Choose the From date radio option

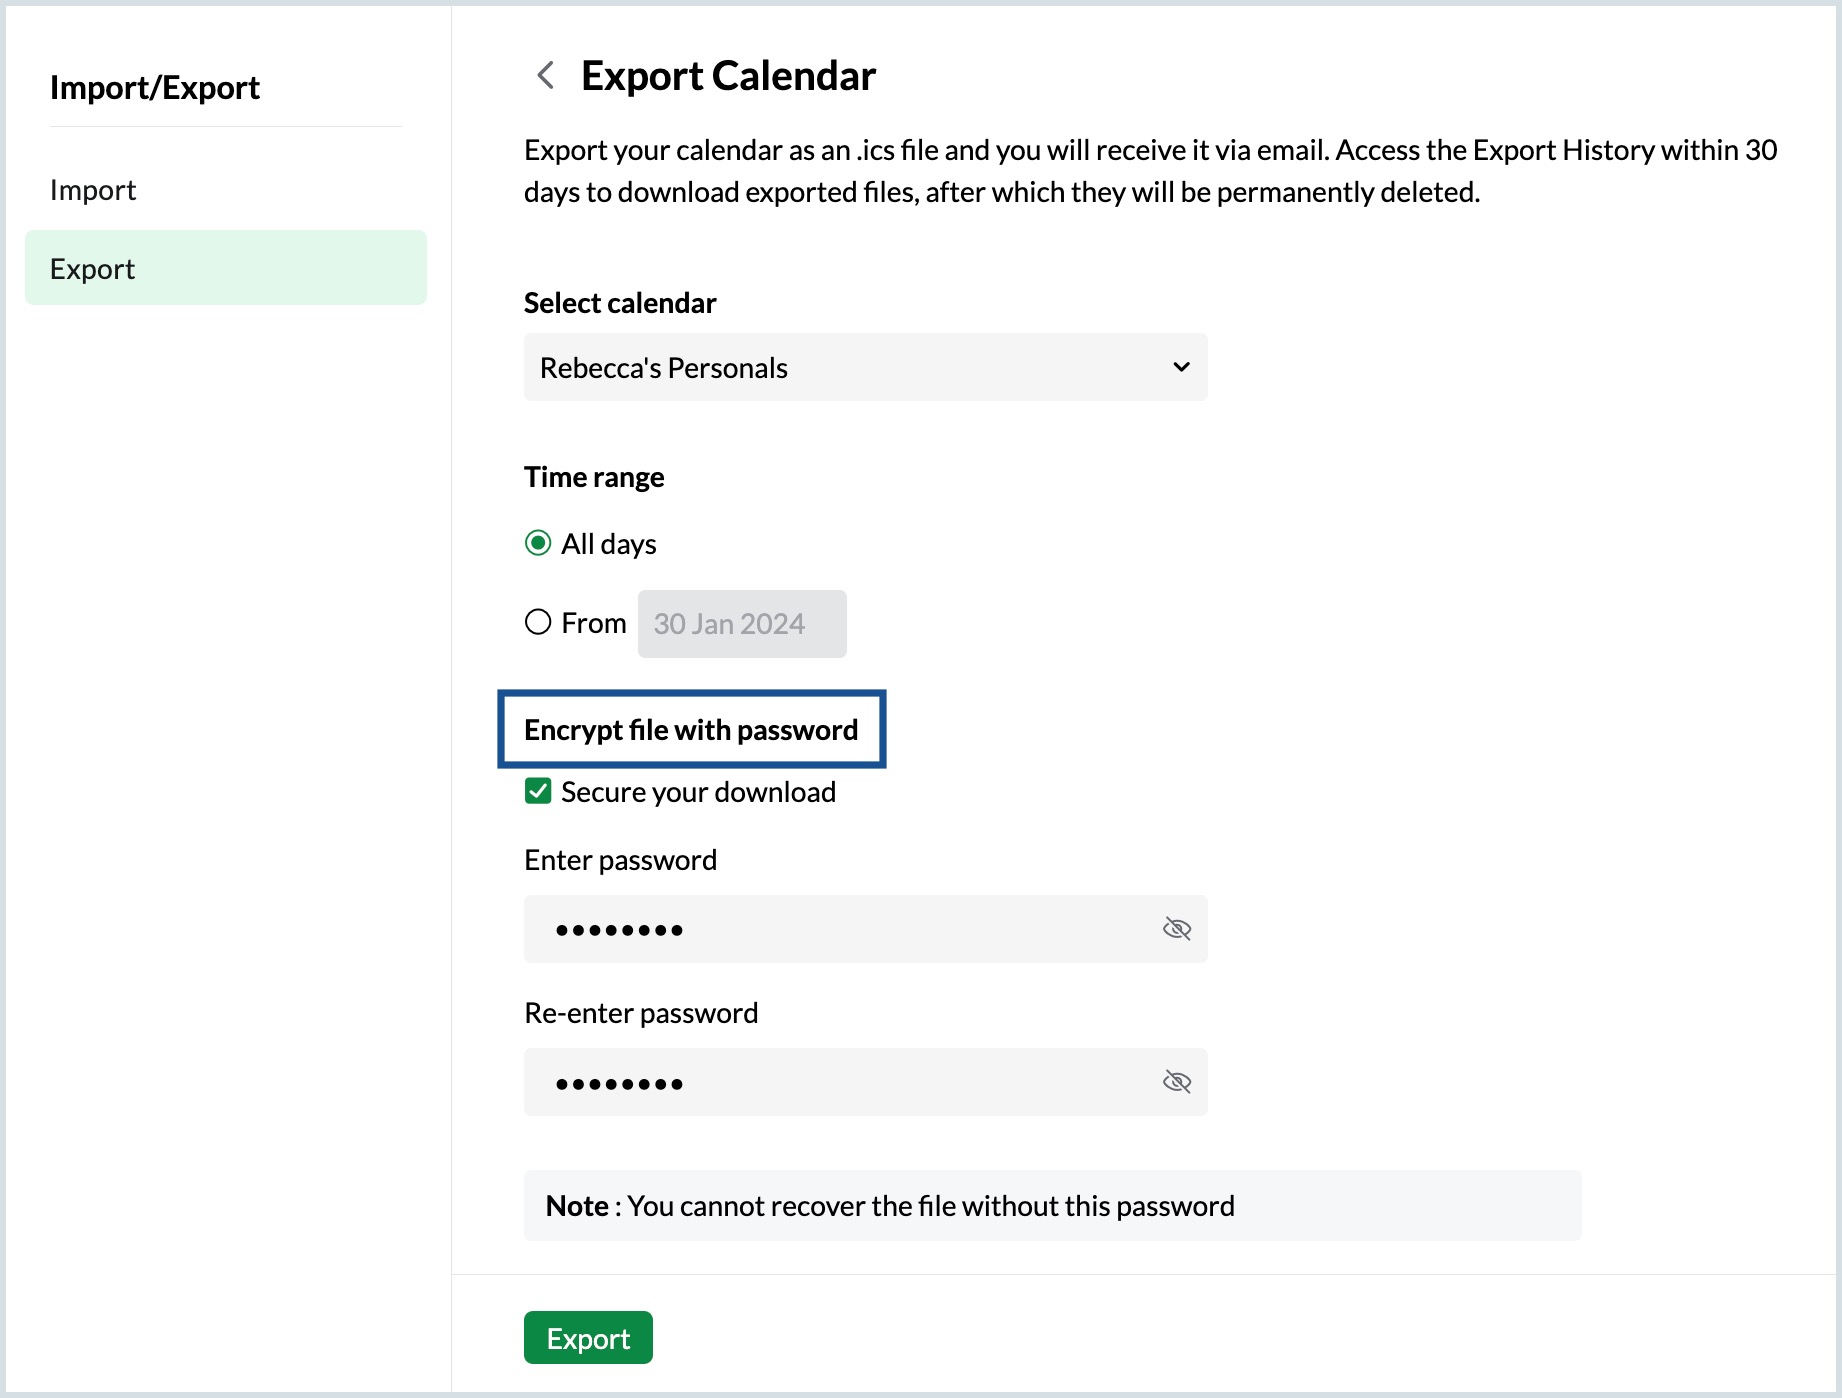[538, 622]
